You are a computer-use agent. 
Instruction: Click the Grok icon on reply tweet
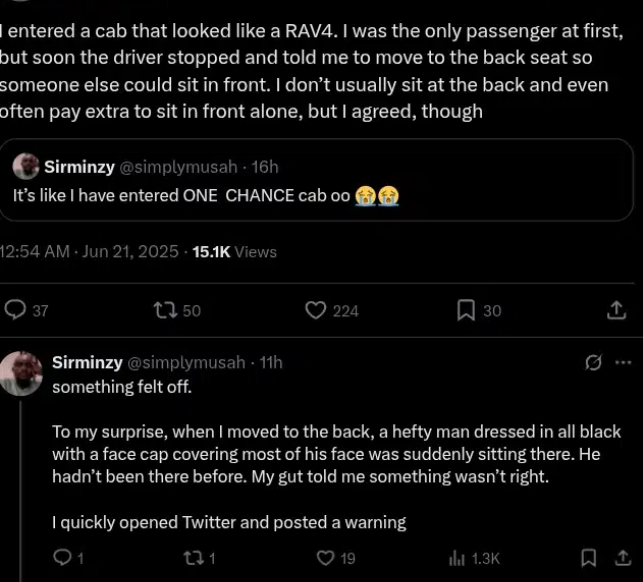[x=593, y=362]
